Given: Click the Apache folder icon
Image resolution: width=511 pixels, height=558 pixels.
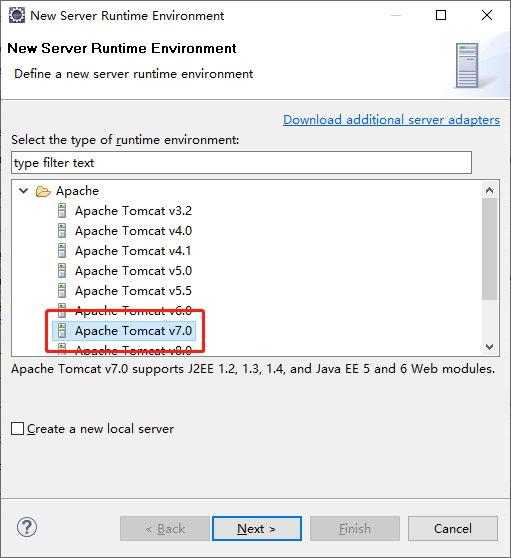Looking at the screenshot, I should click(x=43, y=191).
